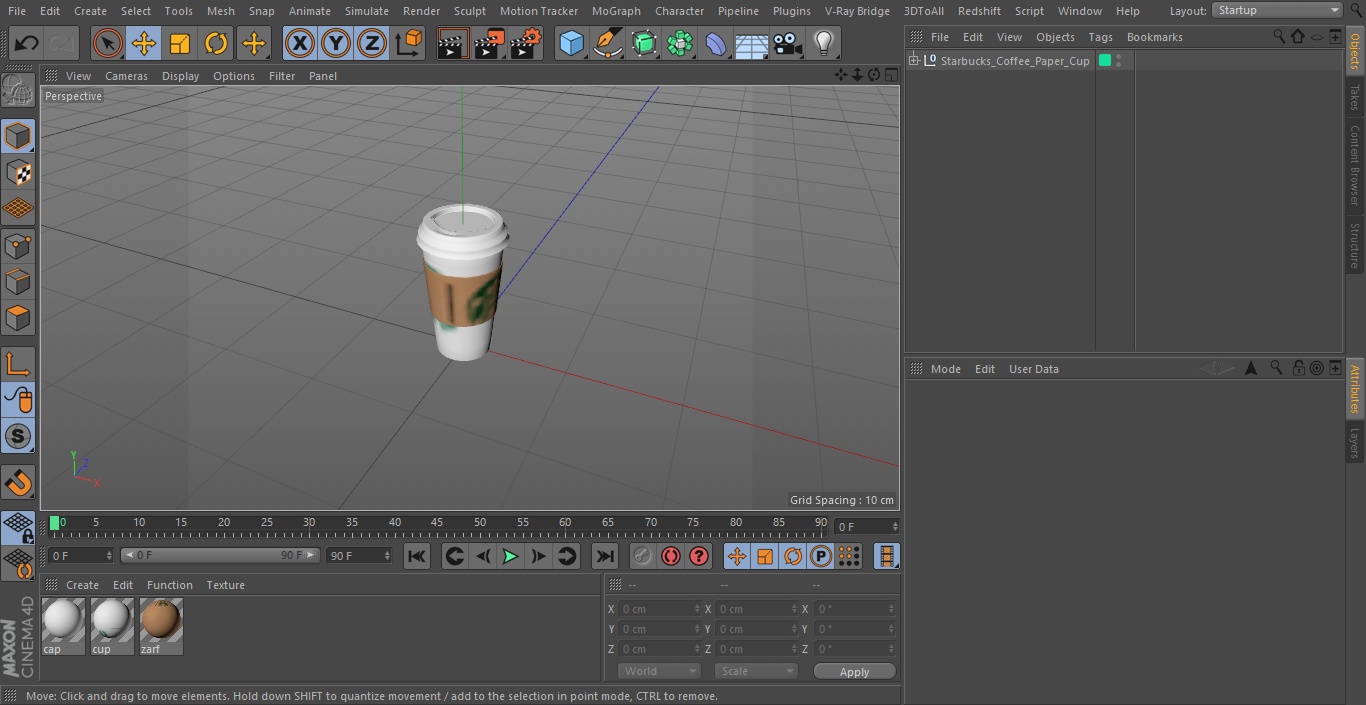1366x705 pixels.
Task: Open the Sculpt menu
Action: (469, 11)
